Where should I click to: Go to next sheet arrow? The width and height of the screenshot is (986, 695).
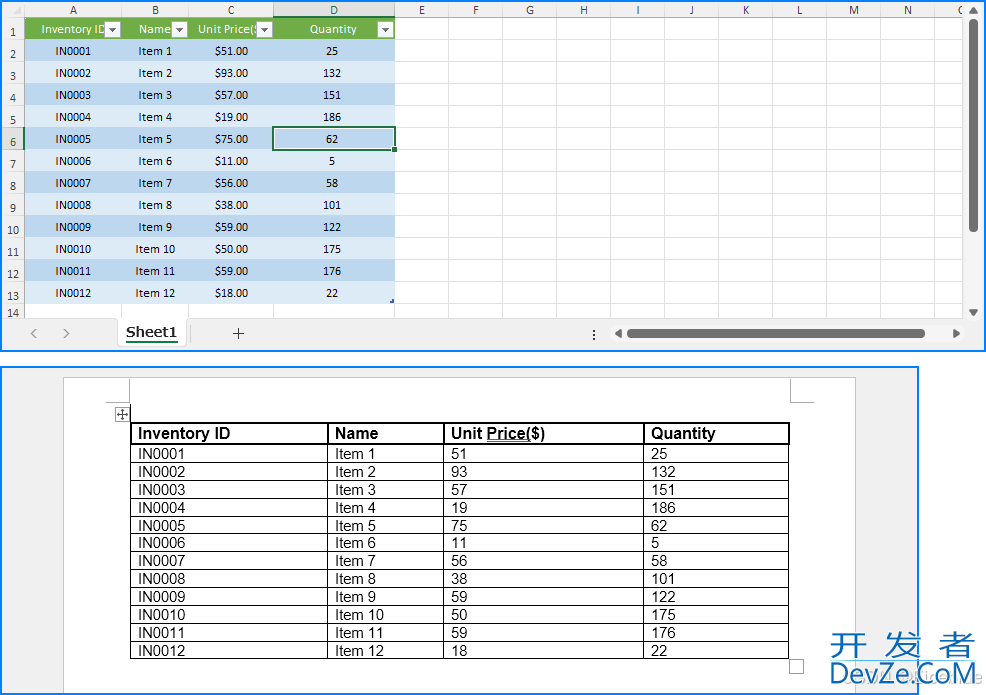point(66,333)
